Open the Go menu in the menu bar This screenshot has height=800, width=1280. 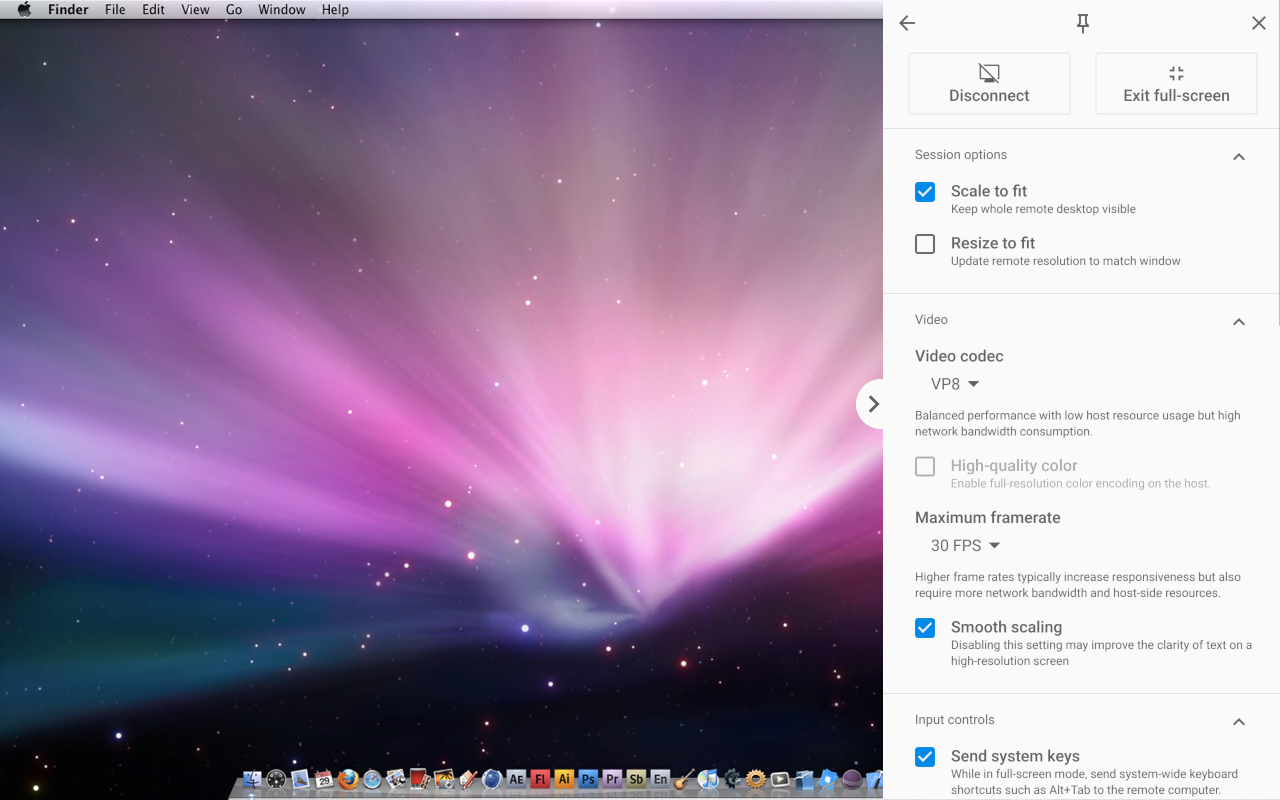pyautogui.click(x=233, y=9)
